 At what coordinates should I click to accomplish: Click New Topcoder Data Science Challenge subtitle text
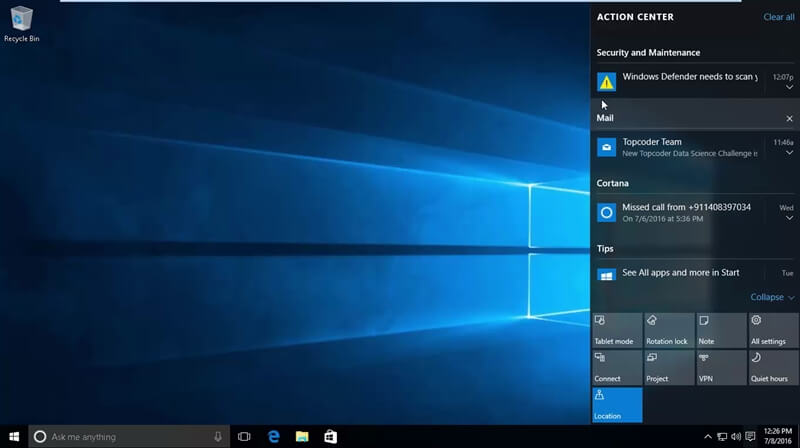click(x=690, y=154)
